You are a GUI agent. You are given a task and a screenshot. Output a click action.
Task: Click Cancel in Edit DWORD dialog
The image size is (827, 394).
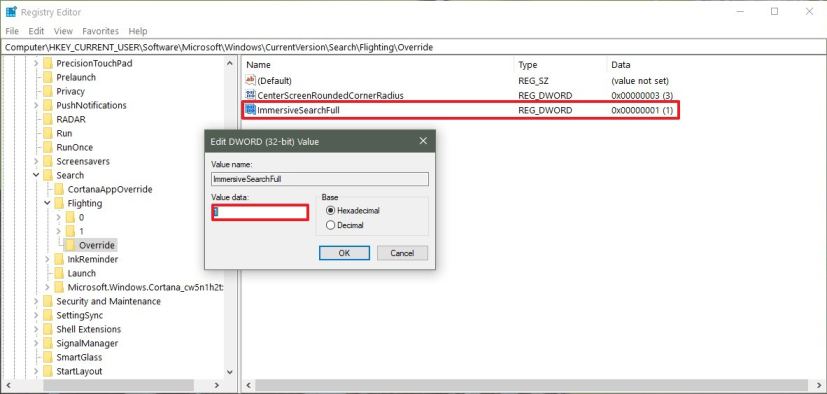point(402,253)
